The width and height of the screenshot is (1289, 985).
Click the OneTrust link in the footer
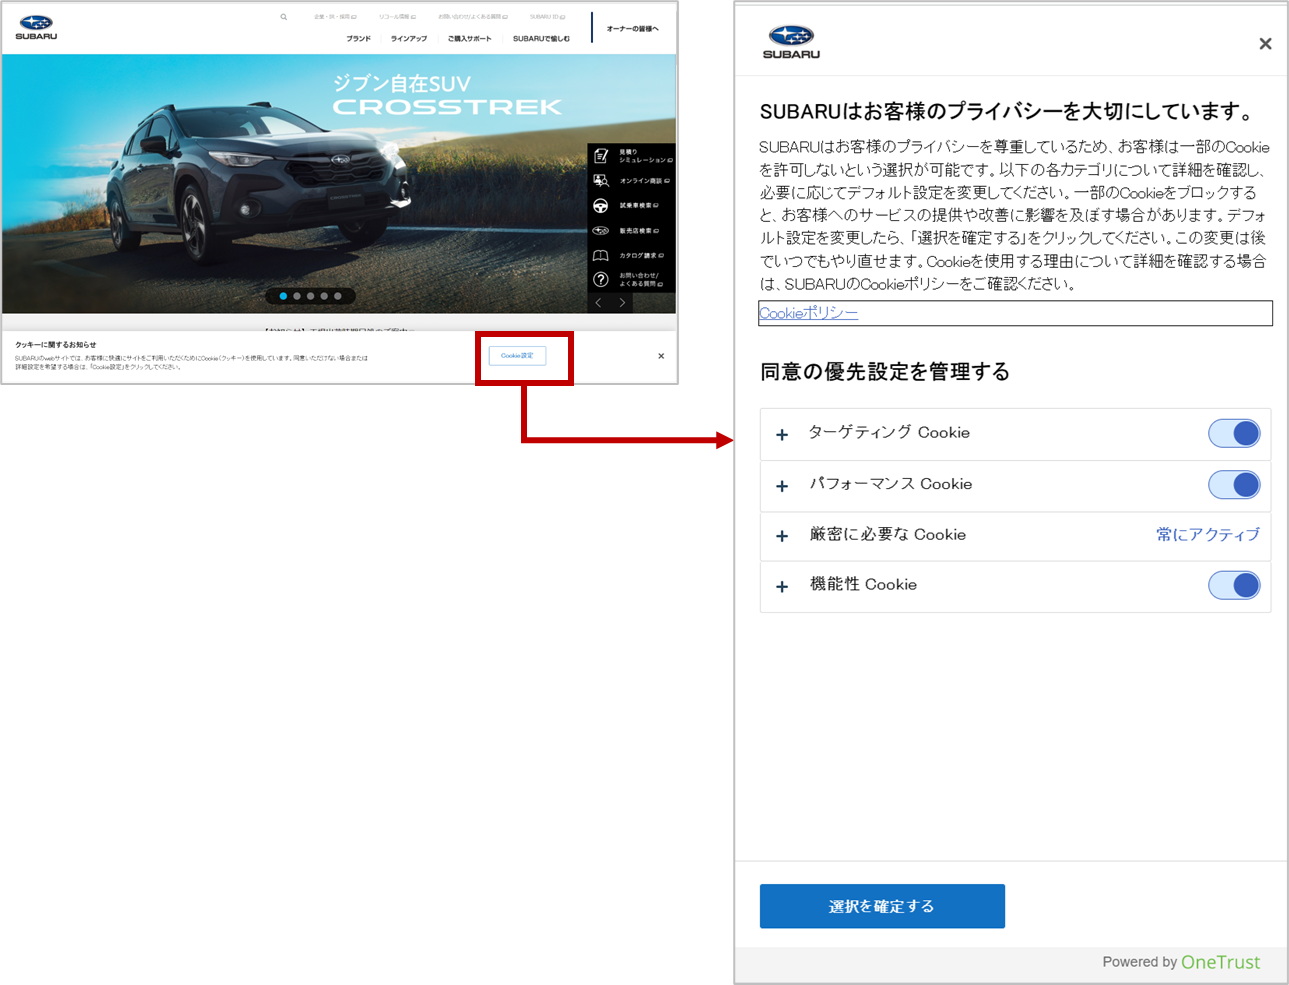(x=1220, y=962)
